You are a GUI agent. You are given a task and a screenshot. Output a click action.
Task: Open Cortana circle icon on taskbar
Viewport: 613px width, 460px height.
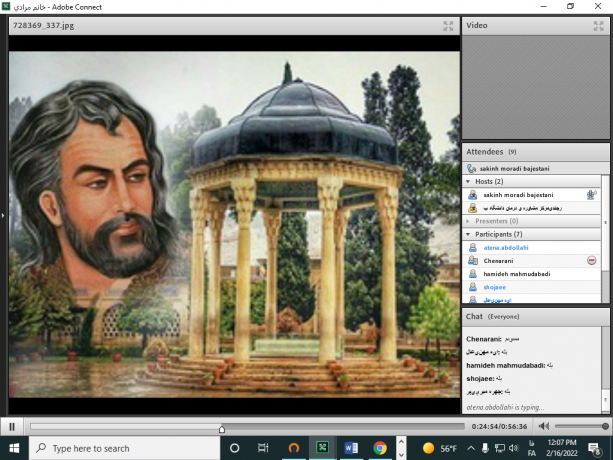coord(235,448)
